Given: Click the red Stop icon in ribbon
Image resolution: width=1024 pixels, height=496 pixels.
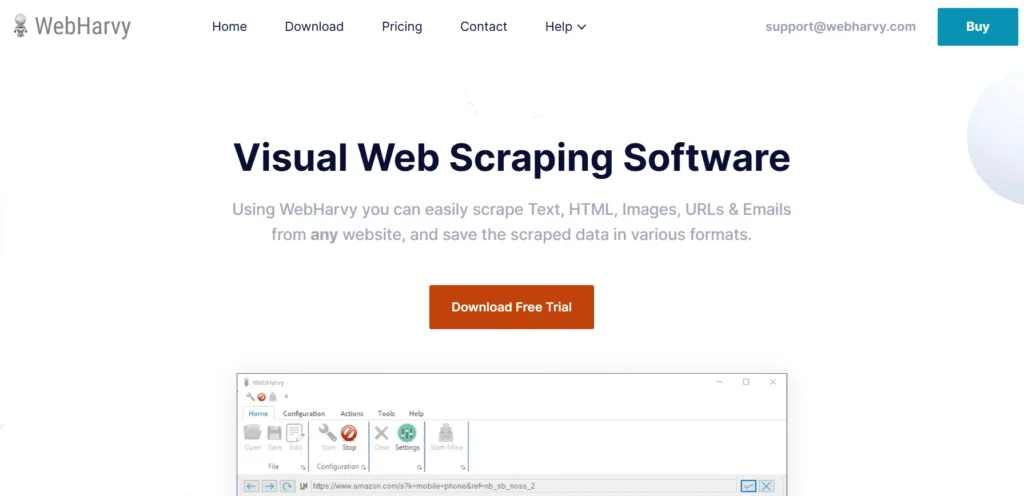Looking at the screenshot, I should click(x=349, y=433).
